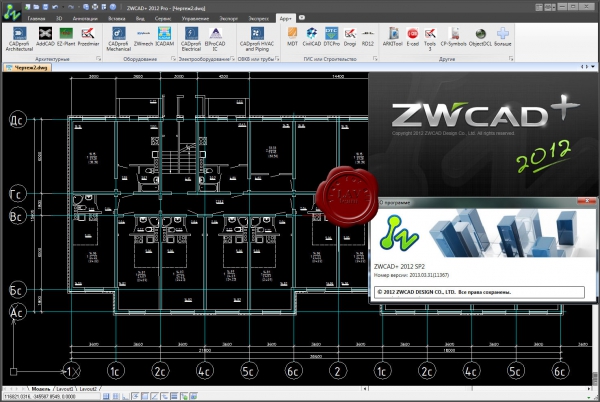
Task: Expand the Электрооборудование panel launcher
Action: [232, 59]
